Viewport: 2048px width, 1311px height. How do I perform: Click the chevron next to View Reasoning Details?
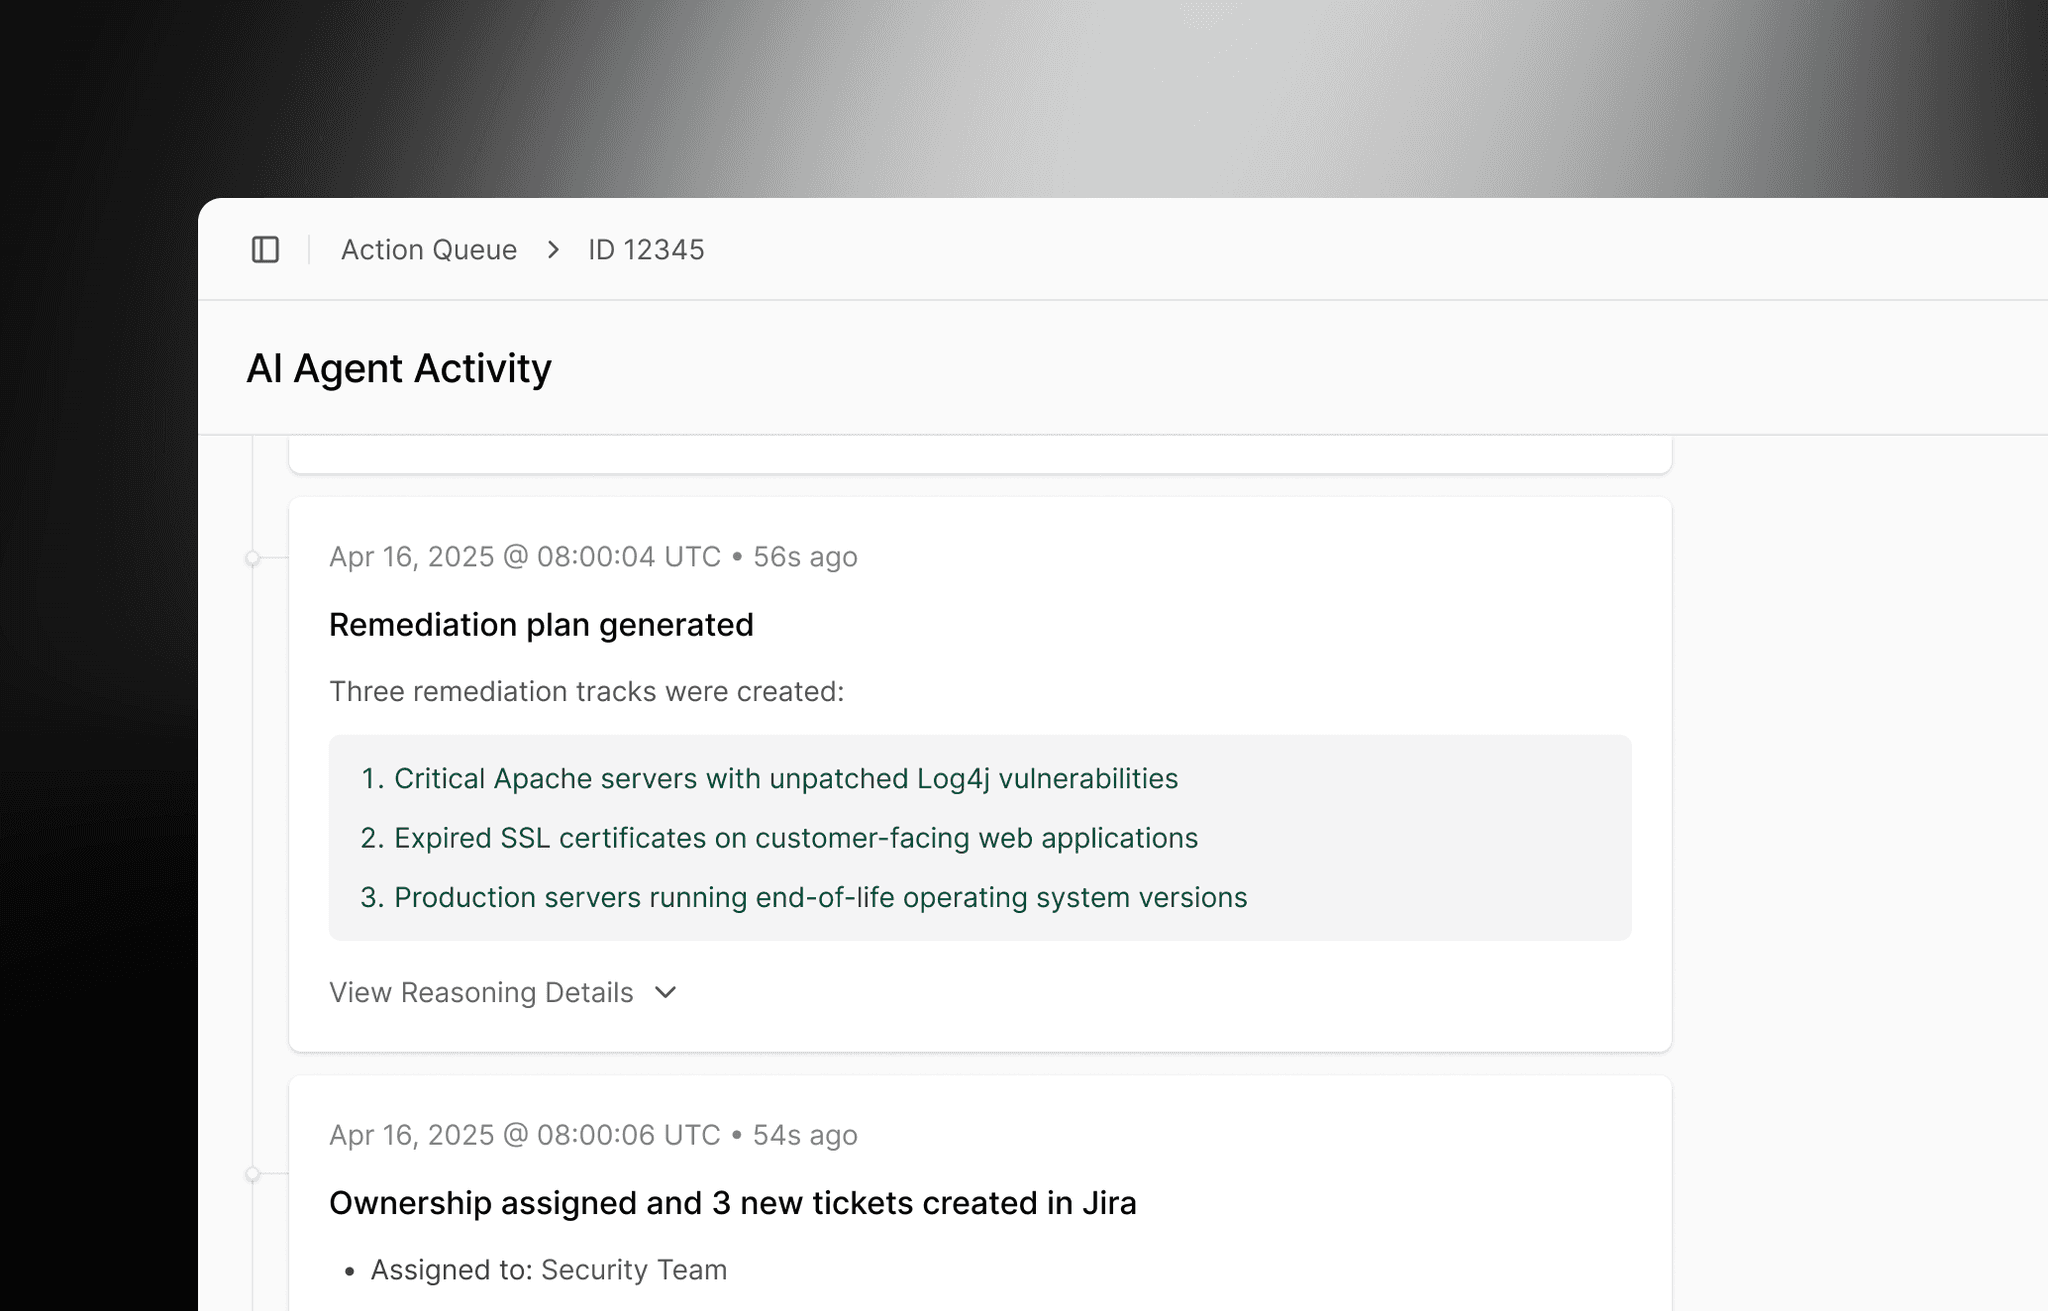pyautogui.click(x=666, y=993)
